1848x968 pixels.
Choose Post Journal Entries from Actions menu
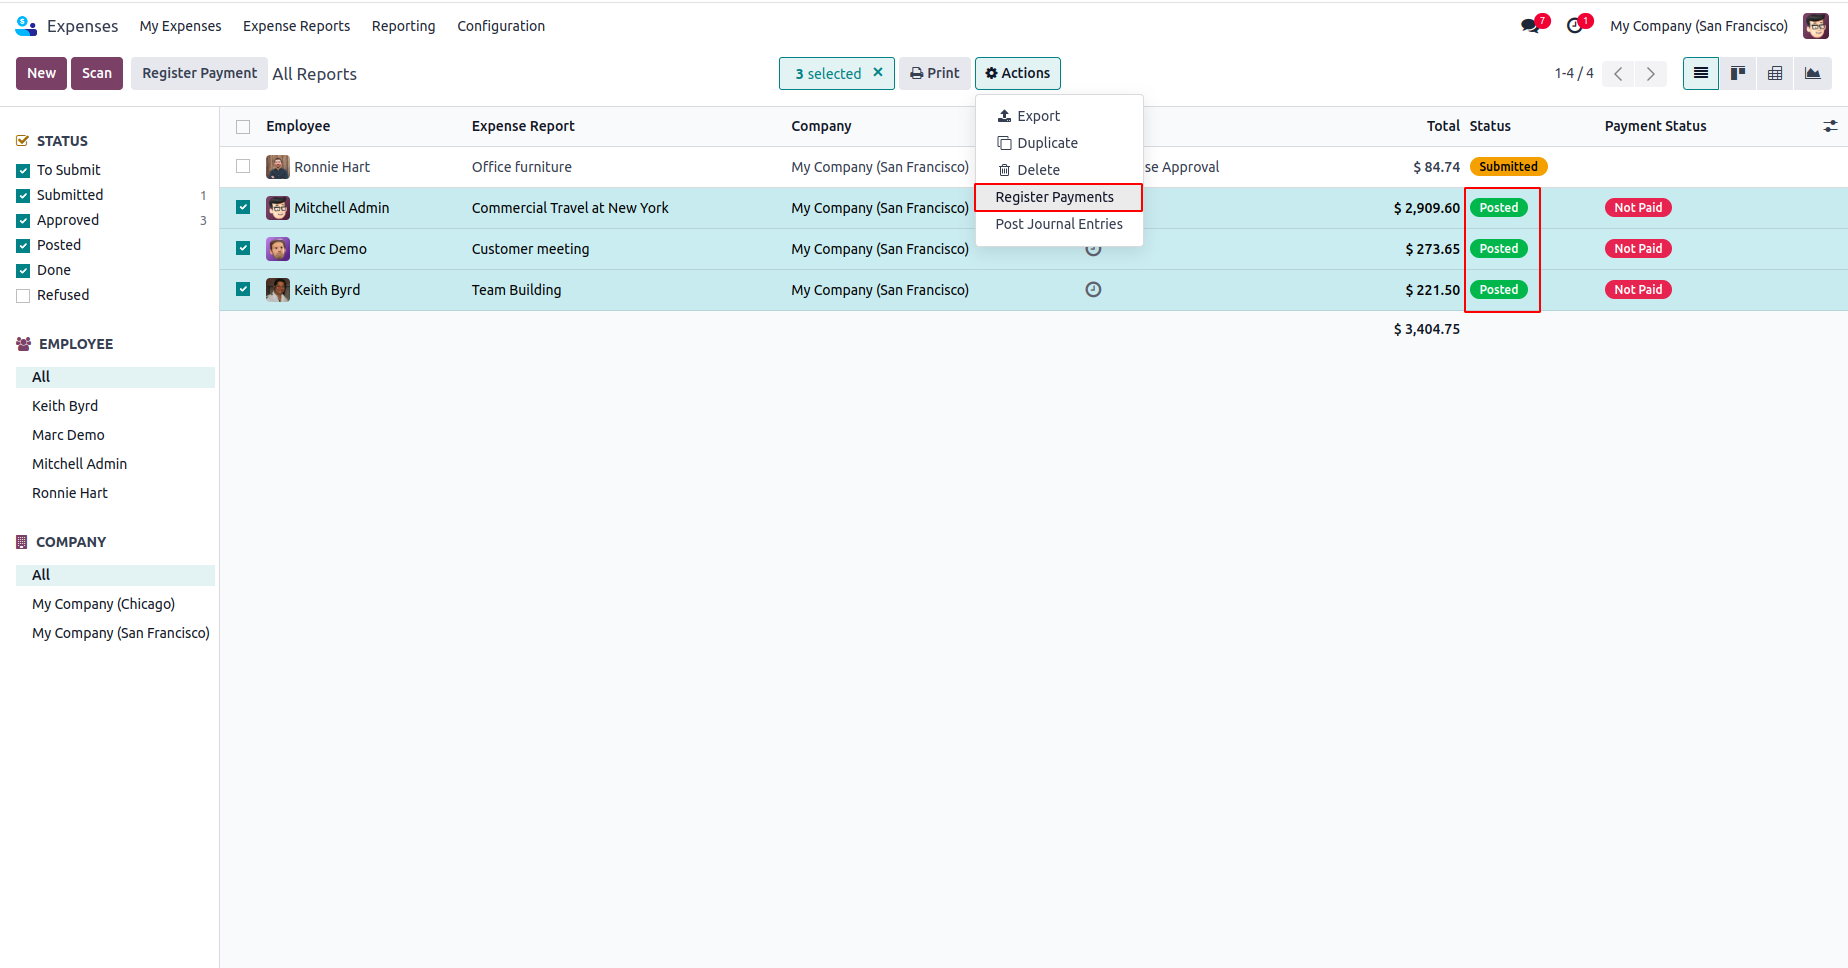click(x=1059, y=224)
